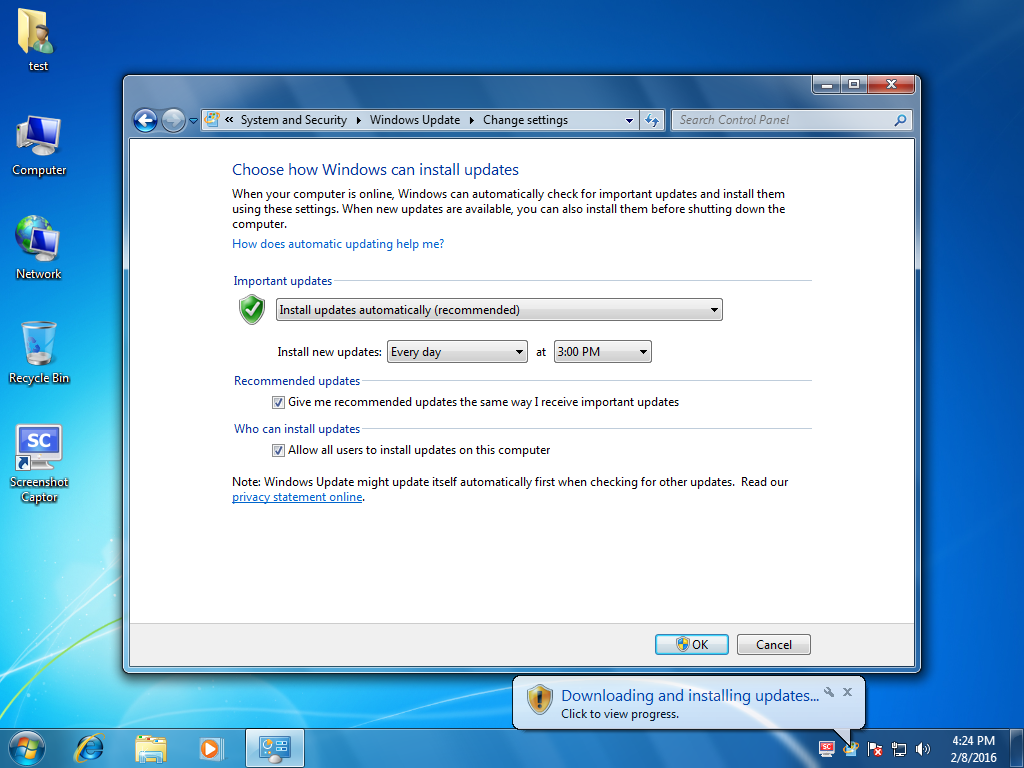Launch Internet Explorer from the taskbar
Image resolution: width=1024 pixels, height=768 pixels.
[x=89, y=748]
